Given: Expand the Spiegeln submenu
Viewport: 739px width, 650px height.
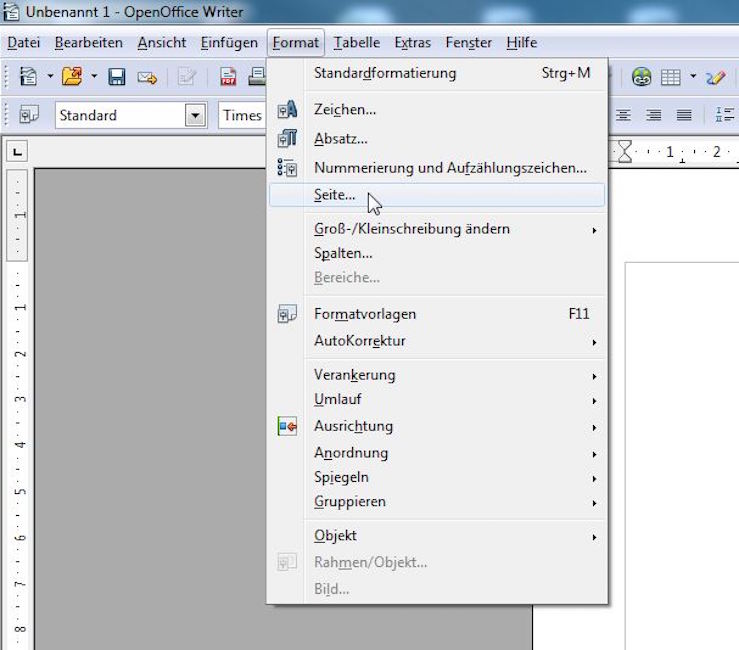Looking at the screenshot, I should [437, 477].
